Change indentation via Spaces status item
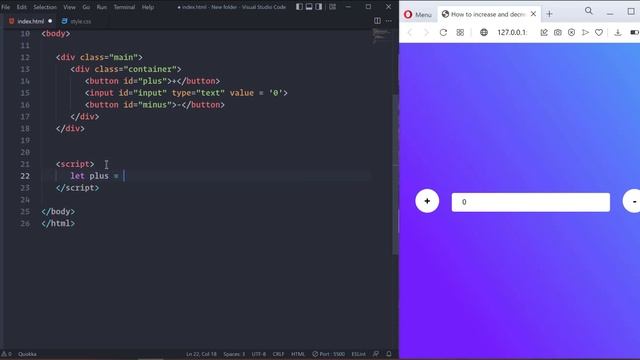Viewport: 640px width, 360px height. pos(234,354)
